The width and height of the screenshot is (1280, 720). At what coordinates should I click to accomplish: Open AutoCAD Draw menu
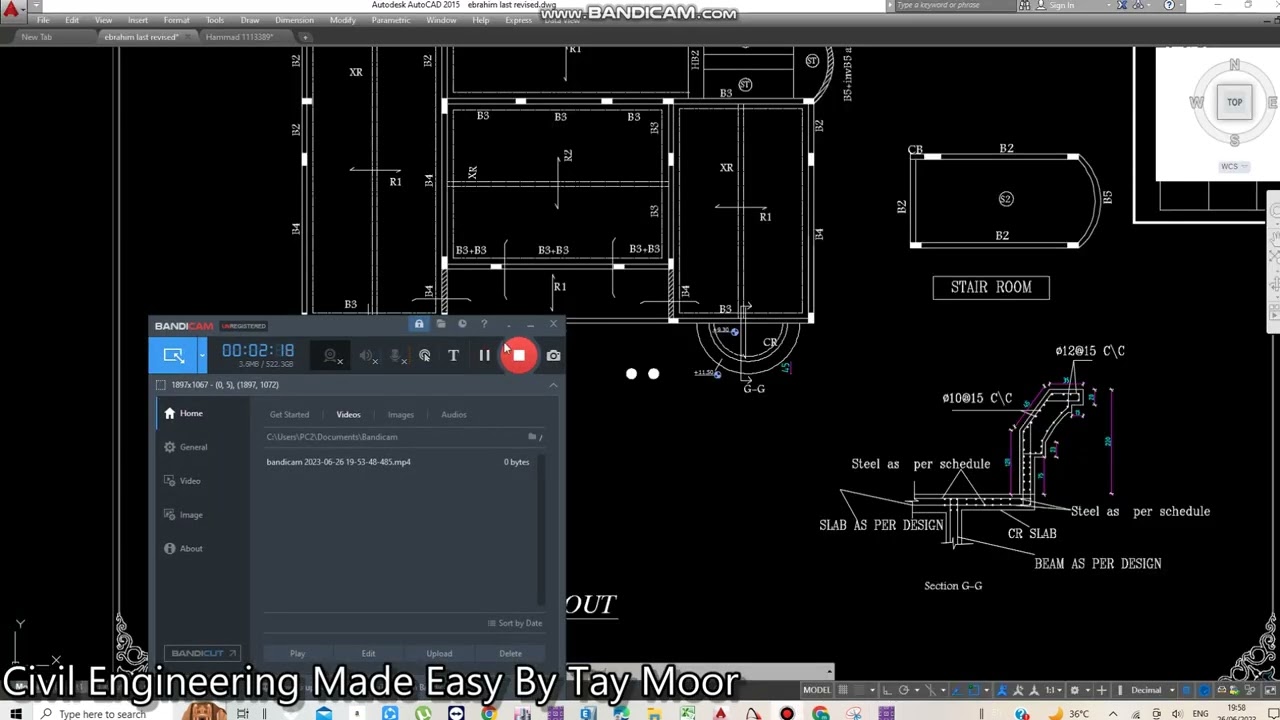[x=250, y=20]
